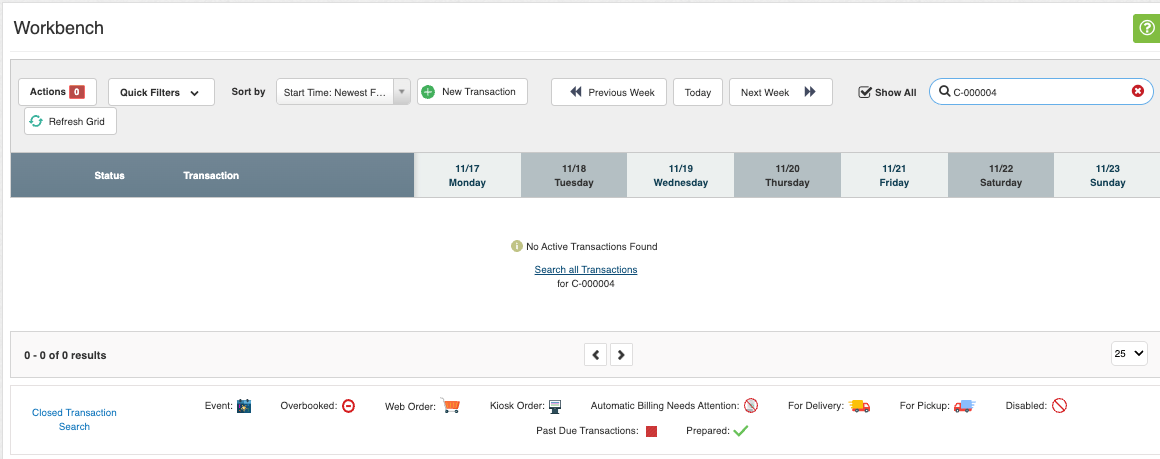This screenshot has width=1160, height=459.
Task: Click the Kiosk Order computer icon
Action: (x=555, y=406)
